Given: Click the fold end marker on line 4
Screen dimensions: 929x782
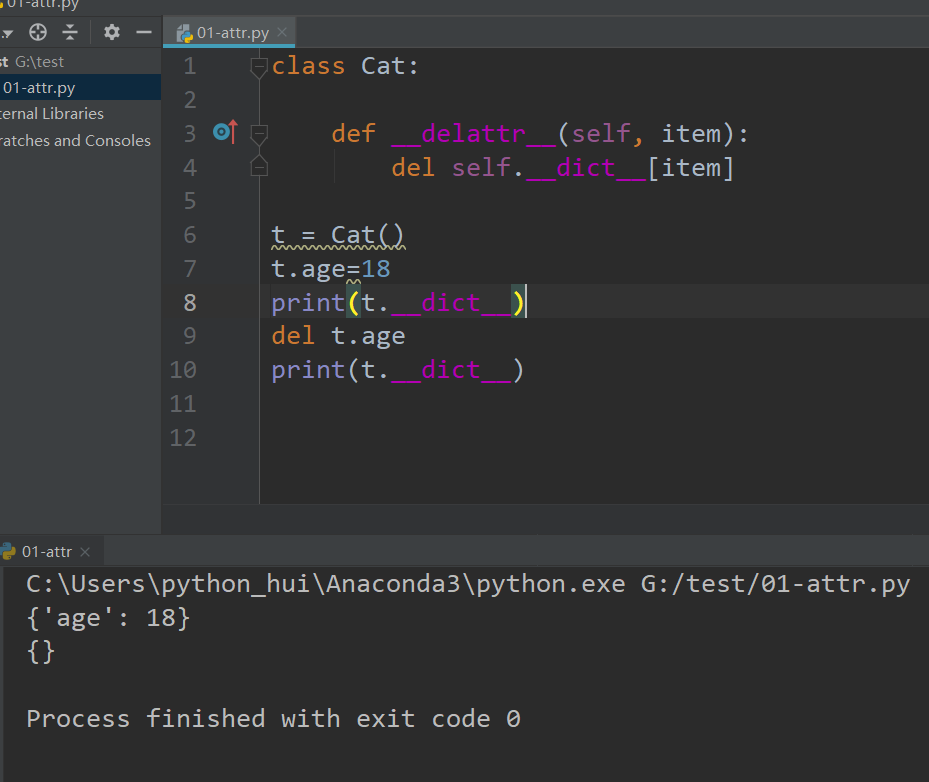Looking at the screenshot, I should click(x=259, y=166).
